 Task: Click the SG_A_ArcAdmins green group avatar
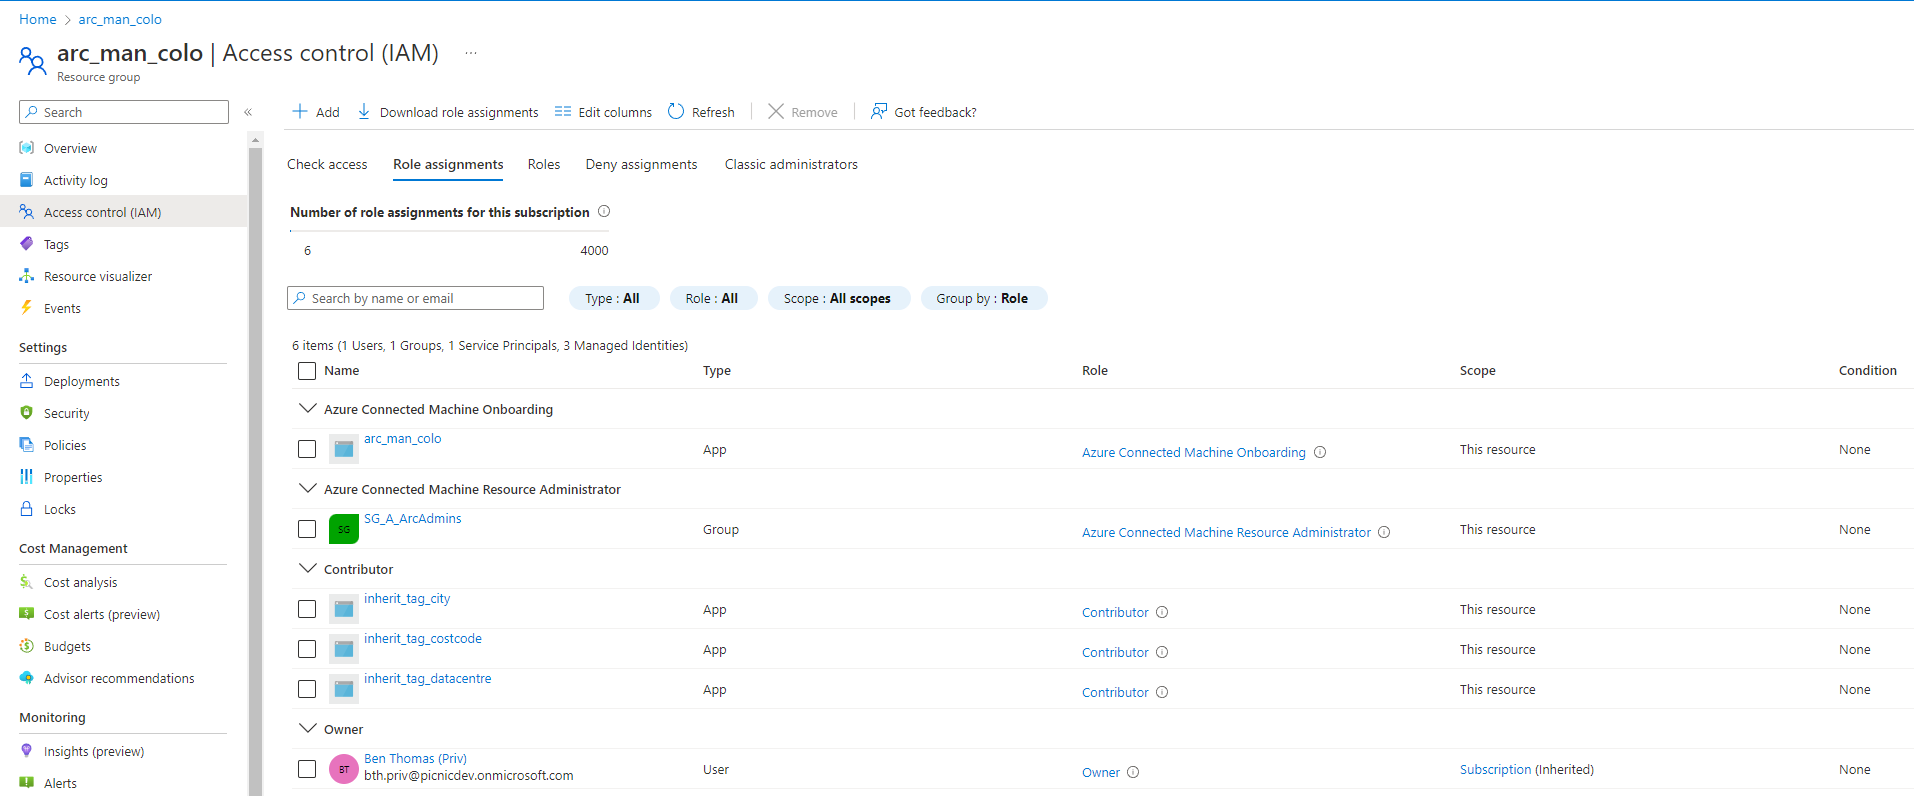[x=344, y=529]
